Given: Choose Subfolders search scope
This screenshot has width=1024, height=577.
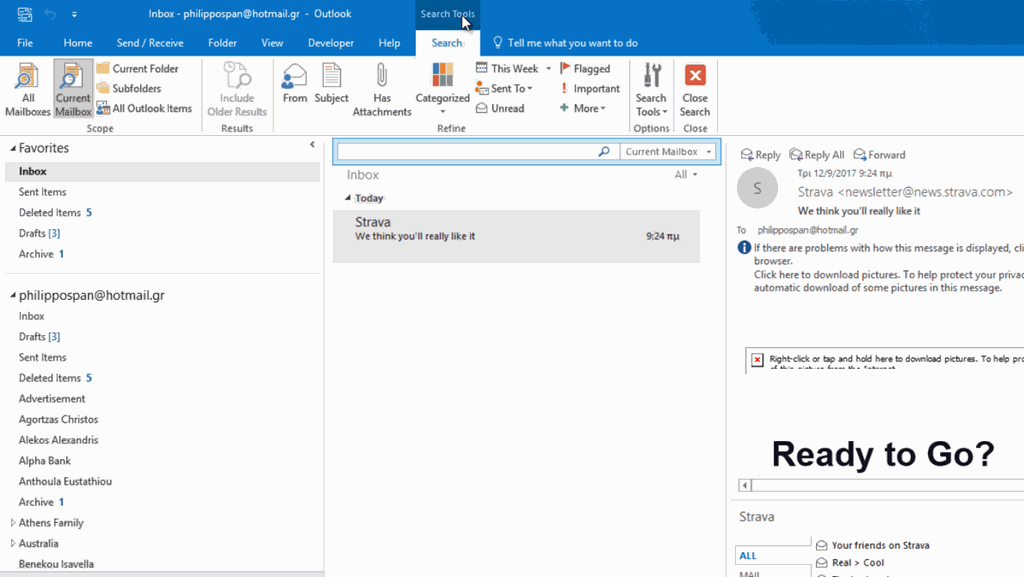Looking at the screenshot, I should coord(129,88).
